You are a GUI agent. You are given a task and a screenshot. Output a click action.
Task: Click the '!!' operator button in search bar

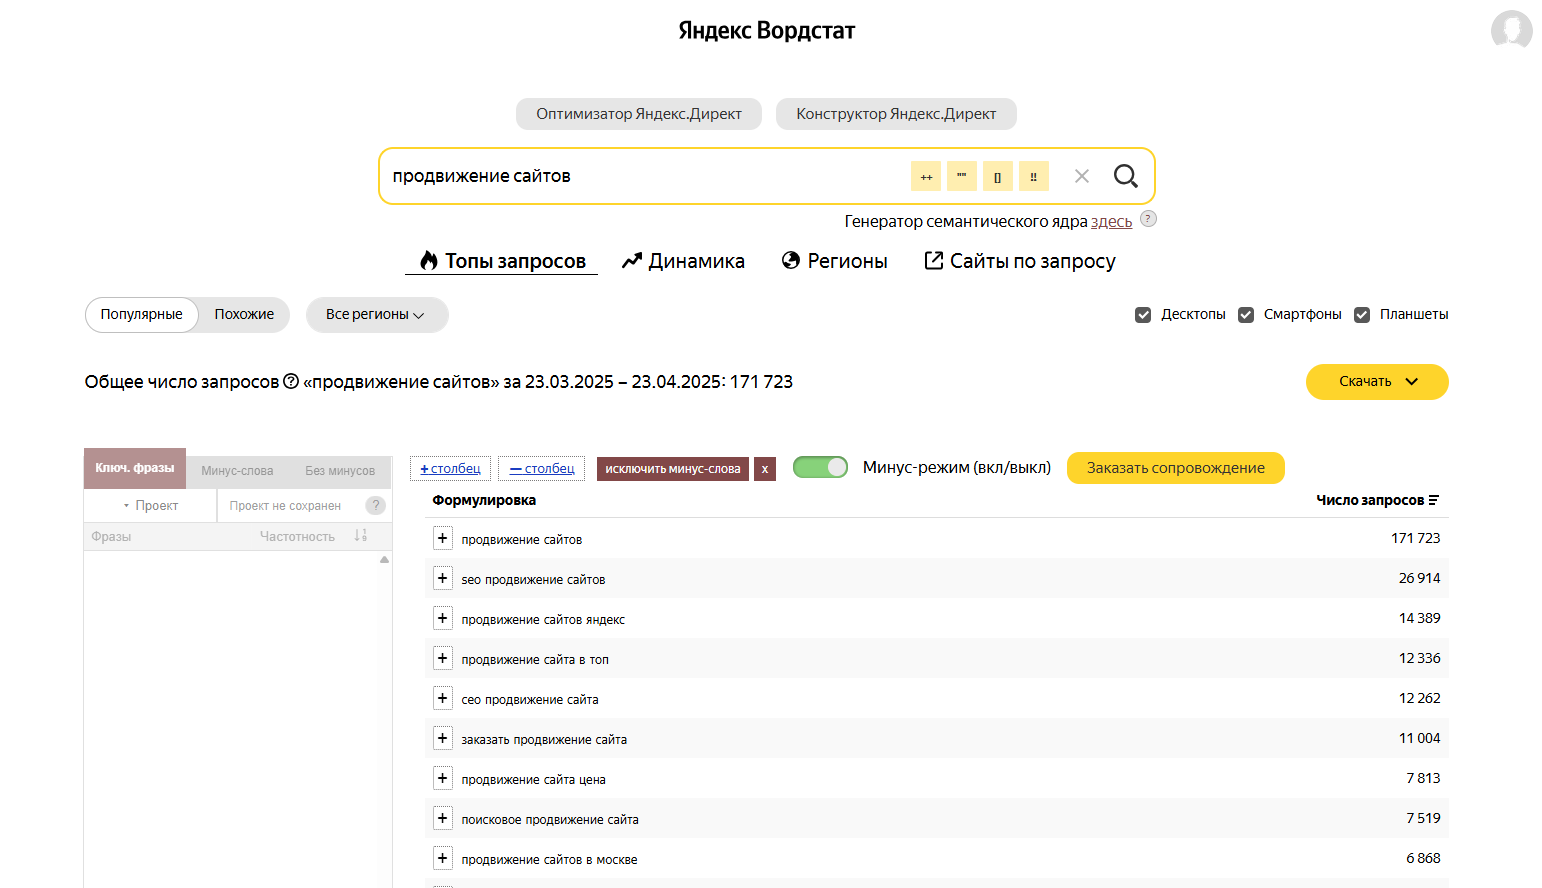coord(1034,176)
